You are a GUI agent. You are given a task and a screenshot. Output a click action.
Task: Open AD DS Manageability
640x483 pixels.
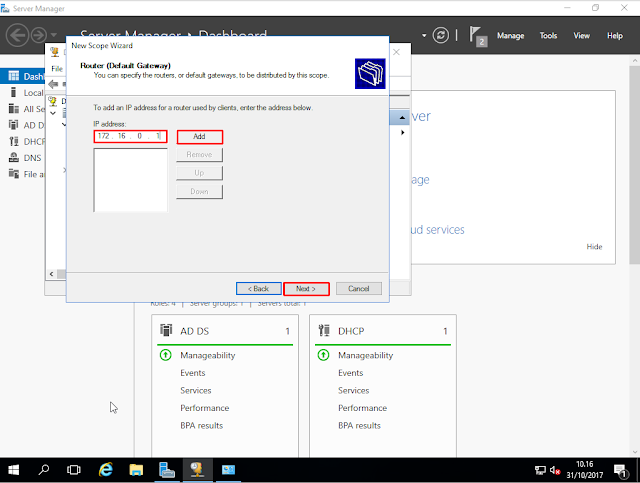(x=208, y=356)
